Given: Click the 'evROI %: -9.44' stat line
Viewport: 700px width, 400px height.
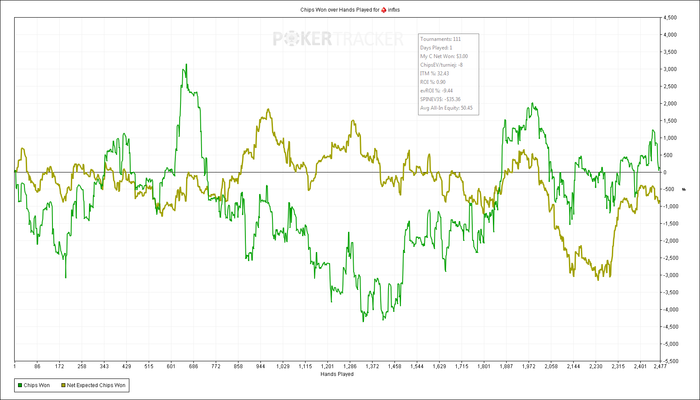Looking at the screenshot, I should pyautogui.click(x=436, y=91).
